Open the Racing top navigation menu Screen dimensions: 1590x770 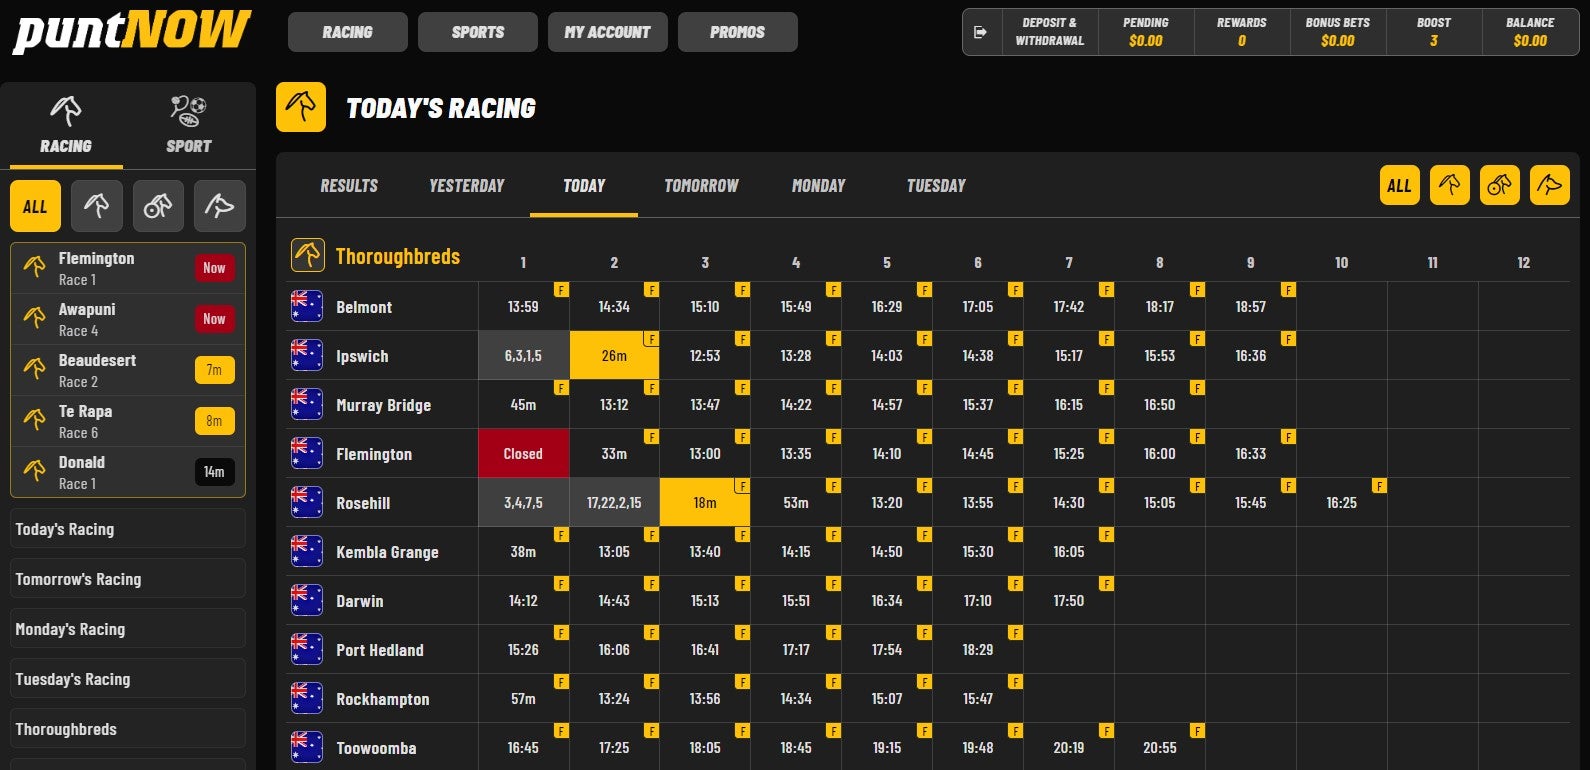coord(348,32)
